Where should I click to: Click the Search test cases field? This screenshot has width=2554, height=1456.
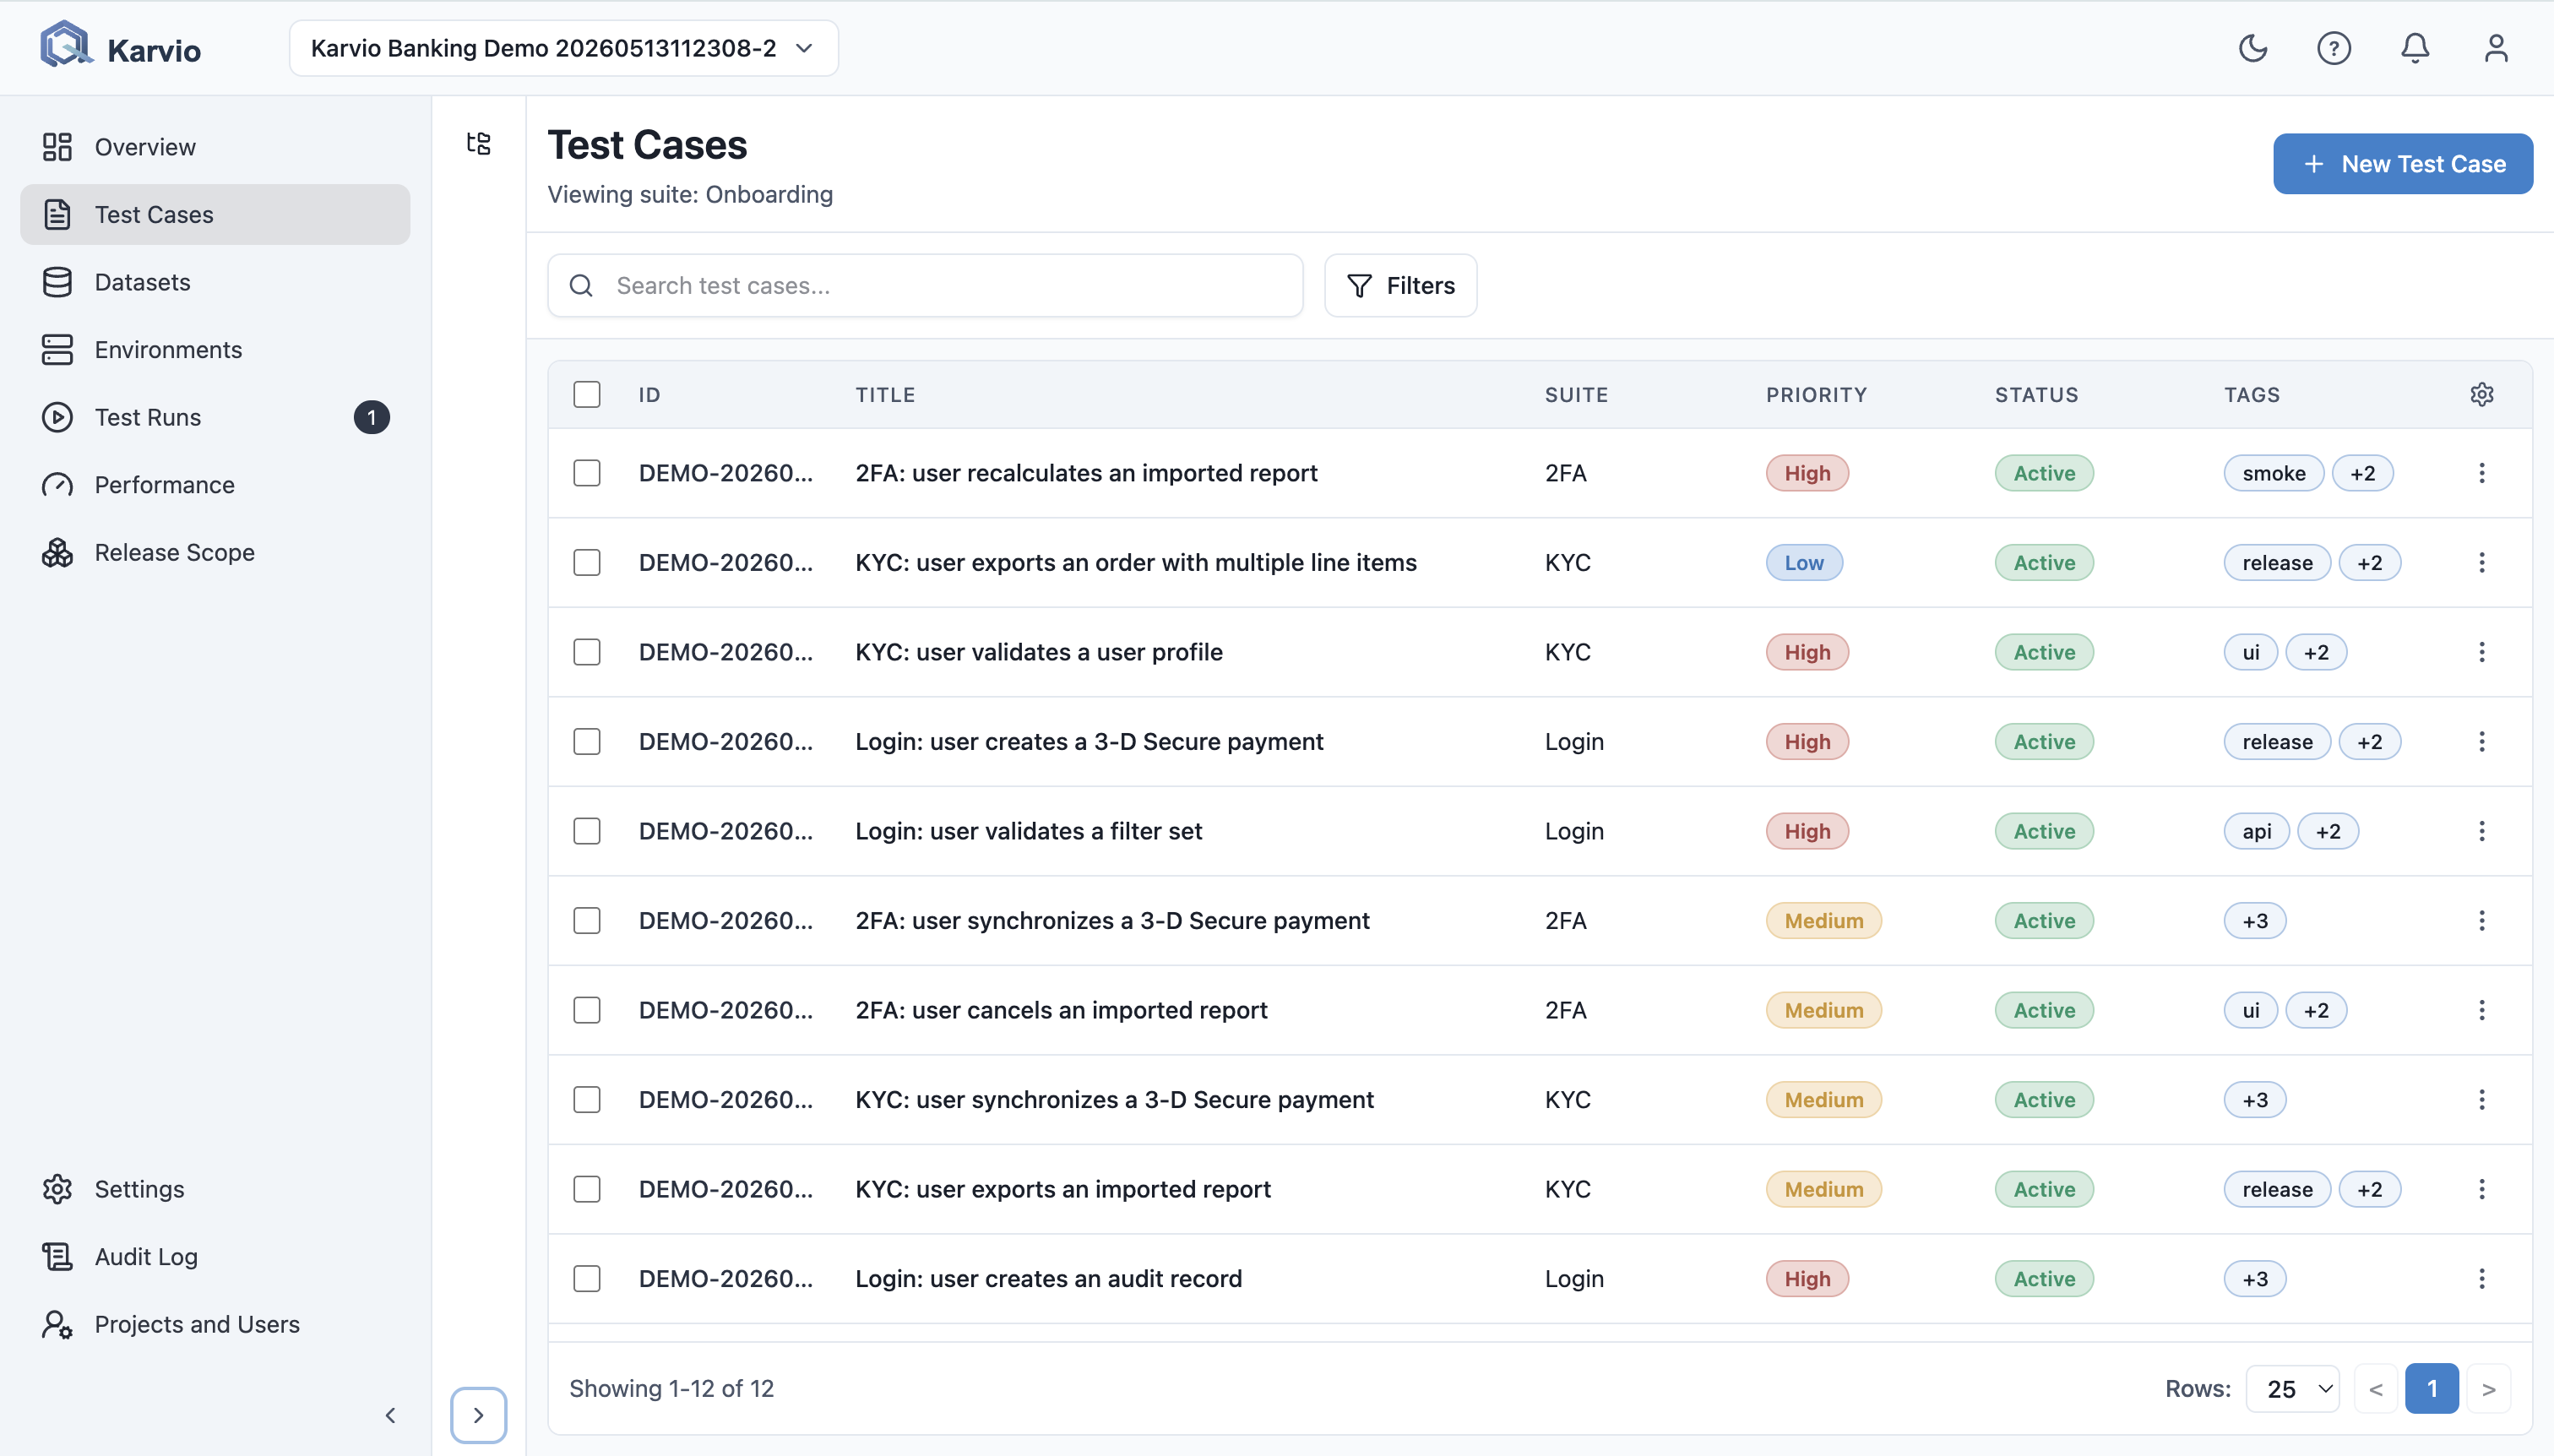[925, 286]
